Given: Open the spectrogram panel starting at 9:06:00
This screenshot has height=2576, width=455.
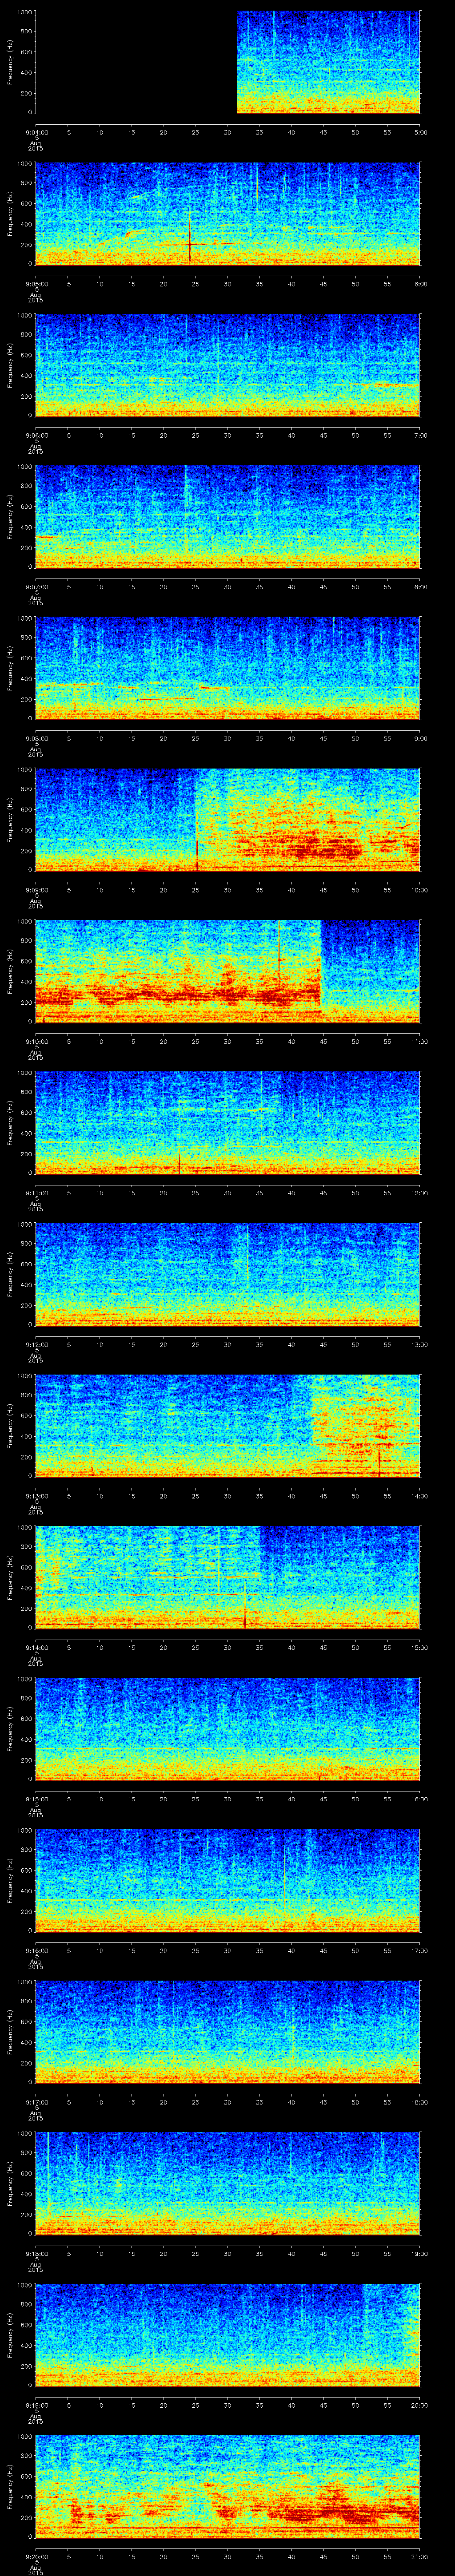Looking at the screenshot, I should (228, 364).
